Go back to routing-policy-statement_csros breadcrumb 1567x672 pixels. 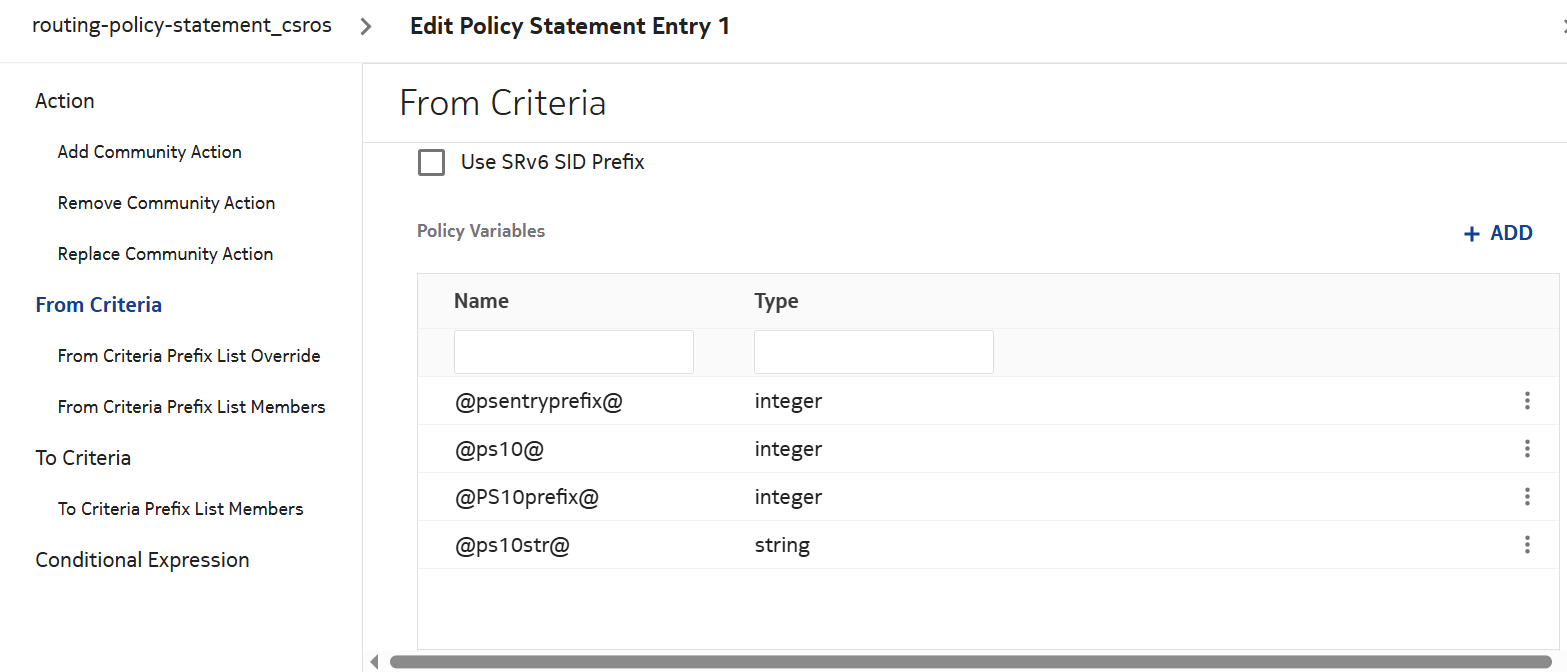[181, 26]
